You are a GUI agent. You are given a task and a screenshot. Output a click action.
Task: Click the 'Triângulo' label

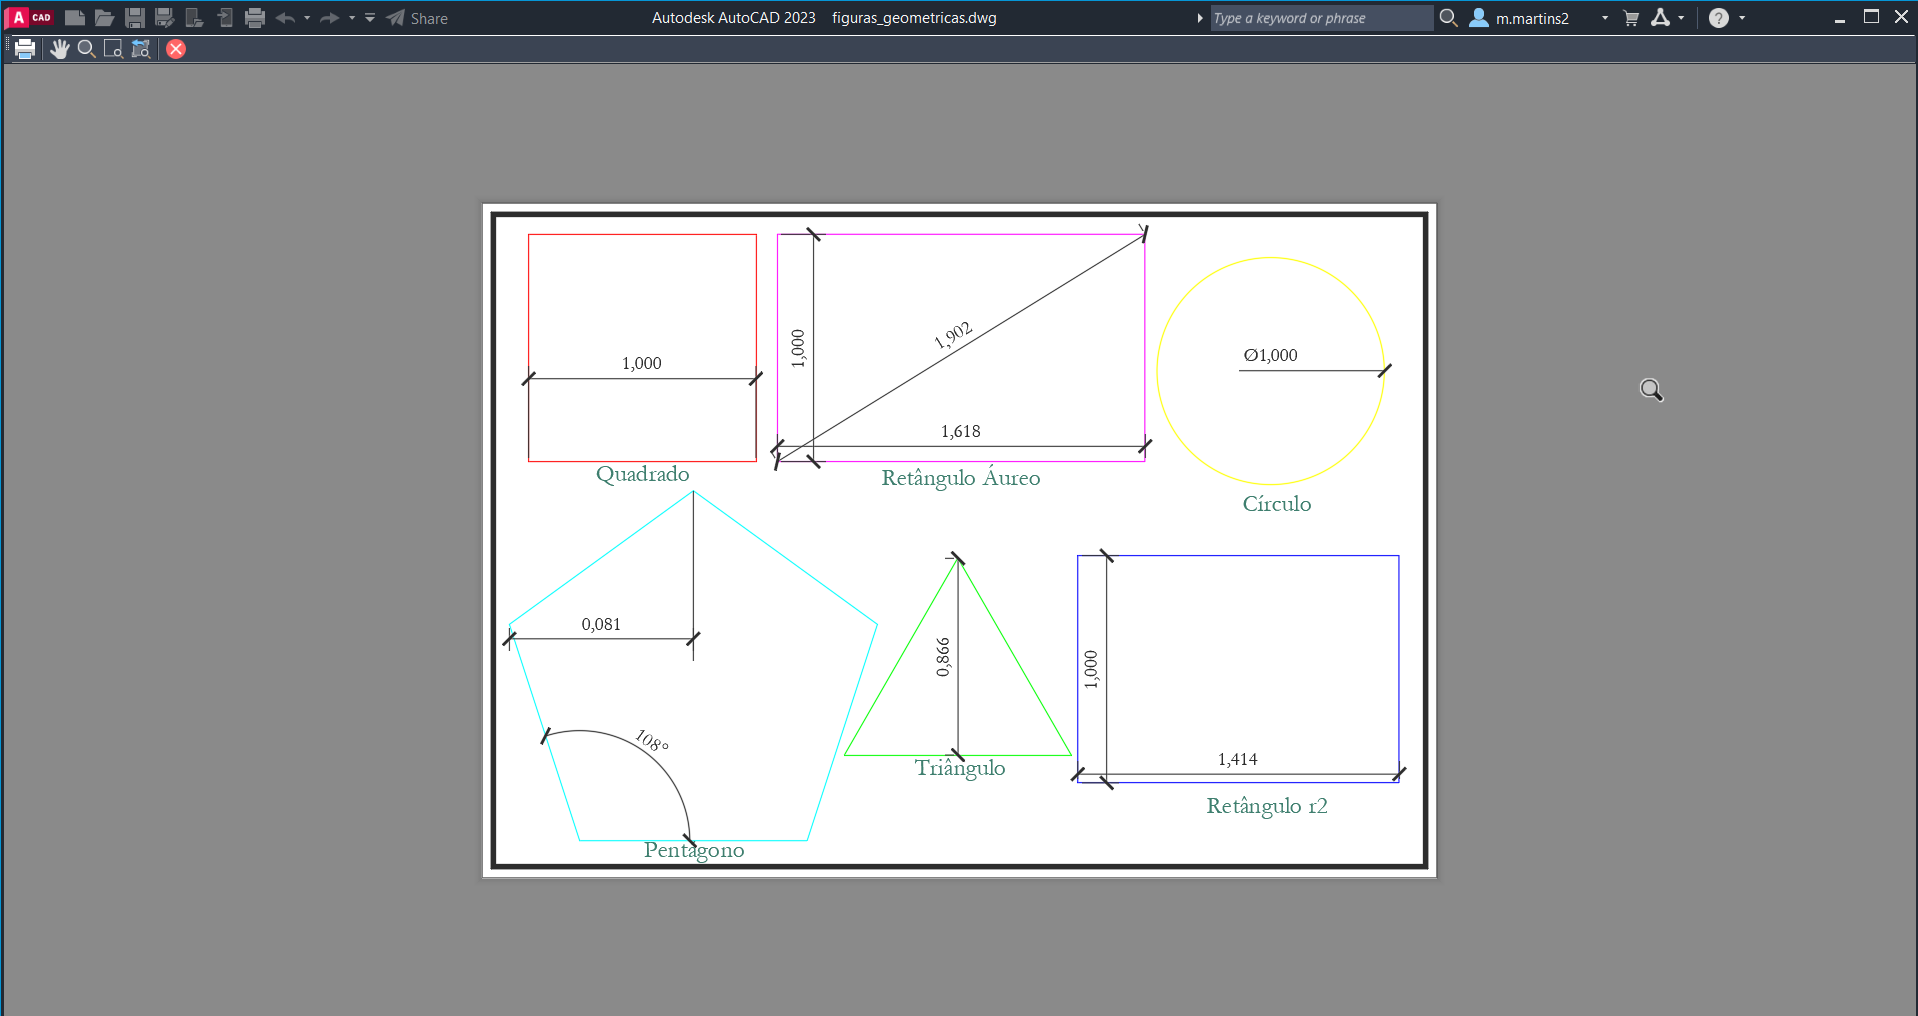(x=960, y=768)
